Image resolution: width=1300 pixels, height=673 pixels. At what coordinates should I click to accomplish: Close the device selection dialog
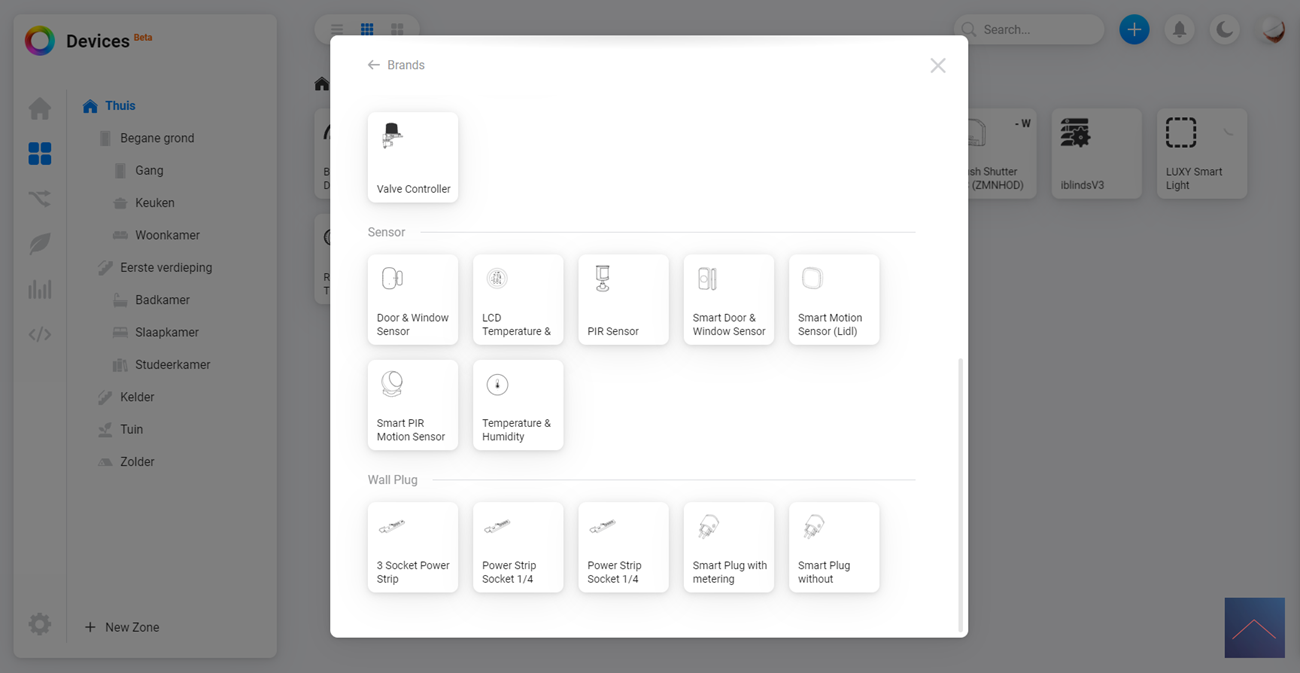pyautogui.click(x=937, y=66)
